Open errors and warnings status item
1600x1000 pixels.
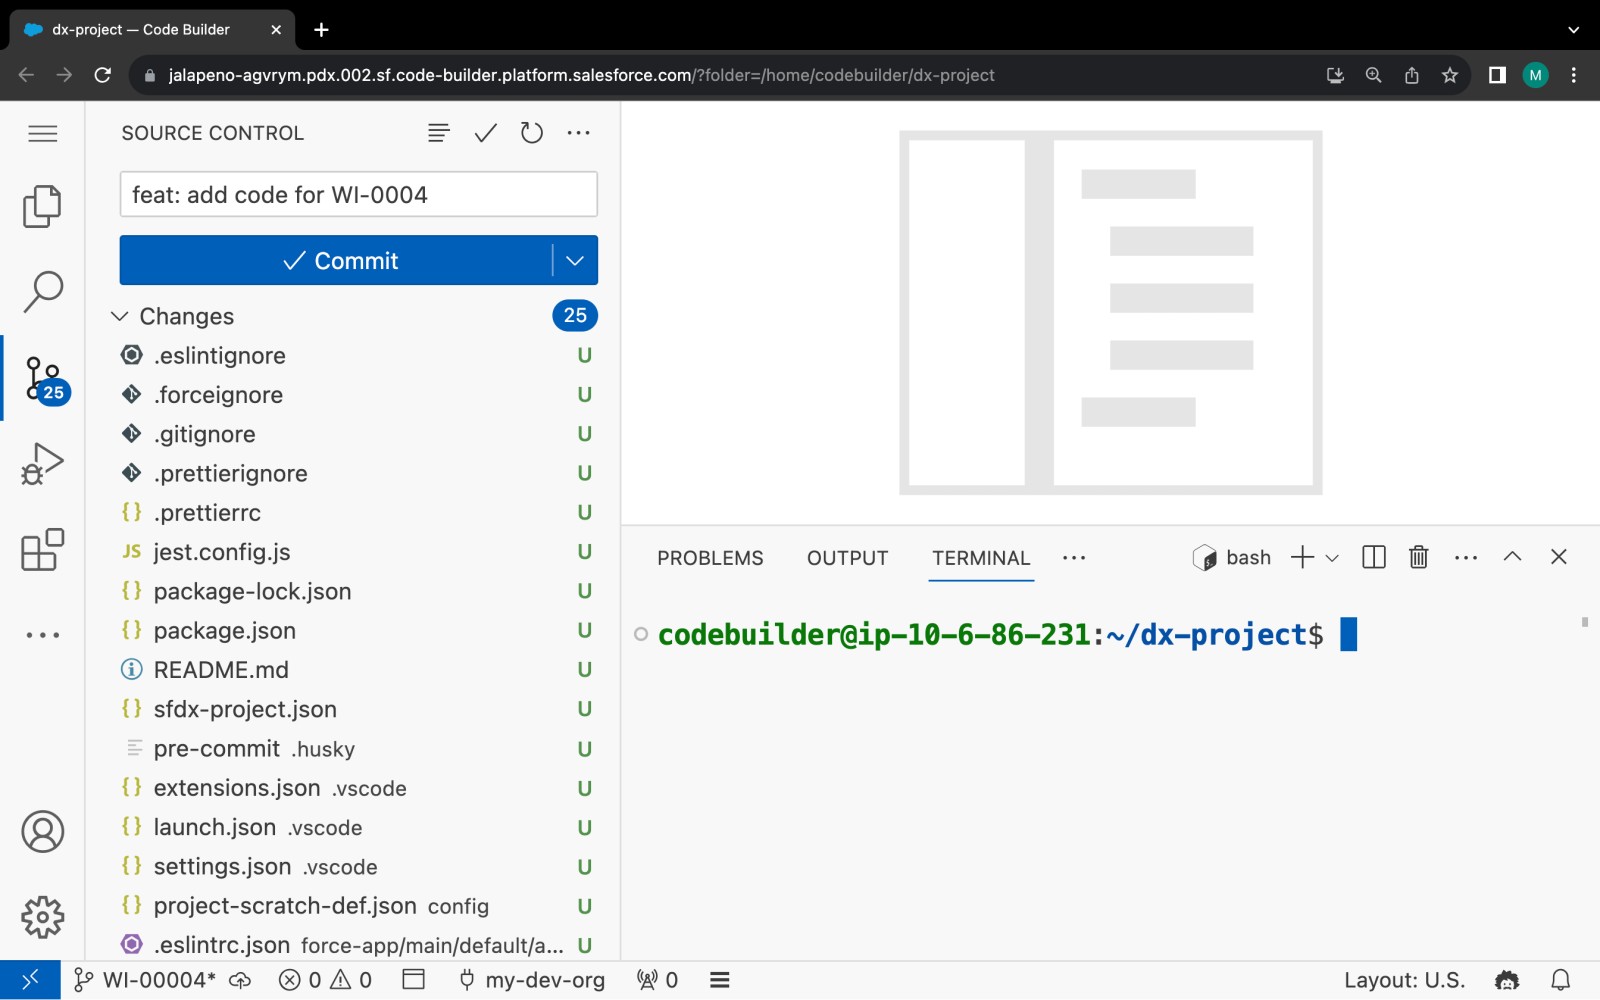(x=326, y=980)
